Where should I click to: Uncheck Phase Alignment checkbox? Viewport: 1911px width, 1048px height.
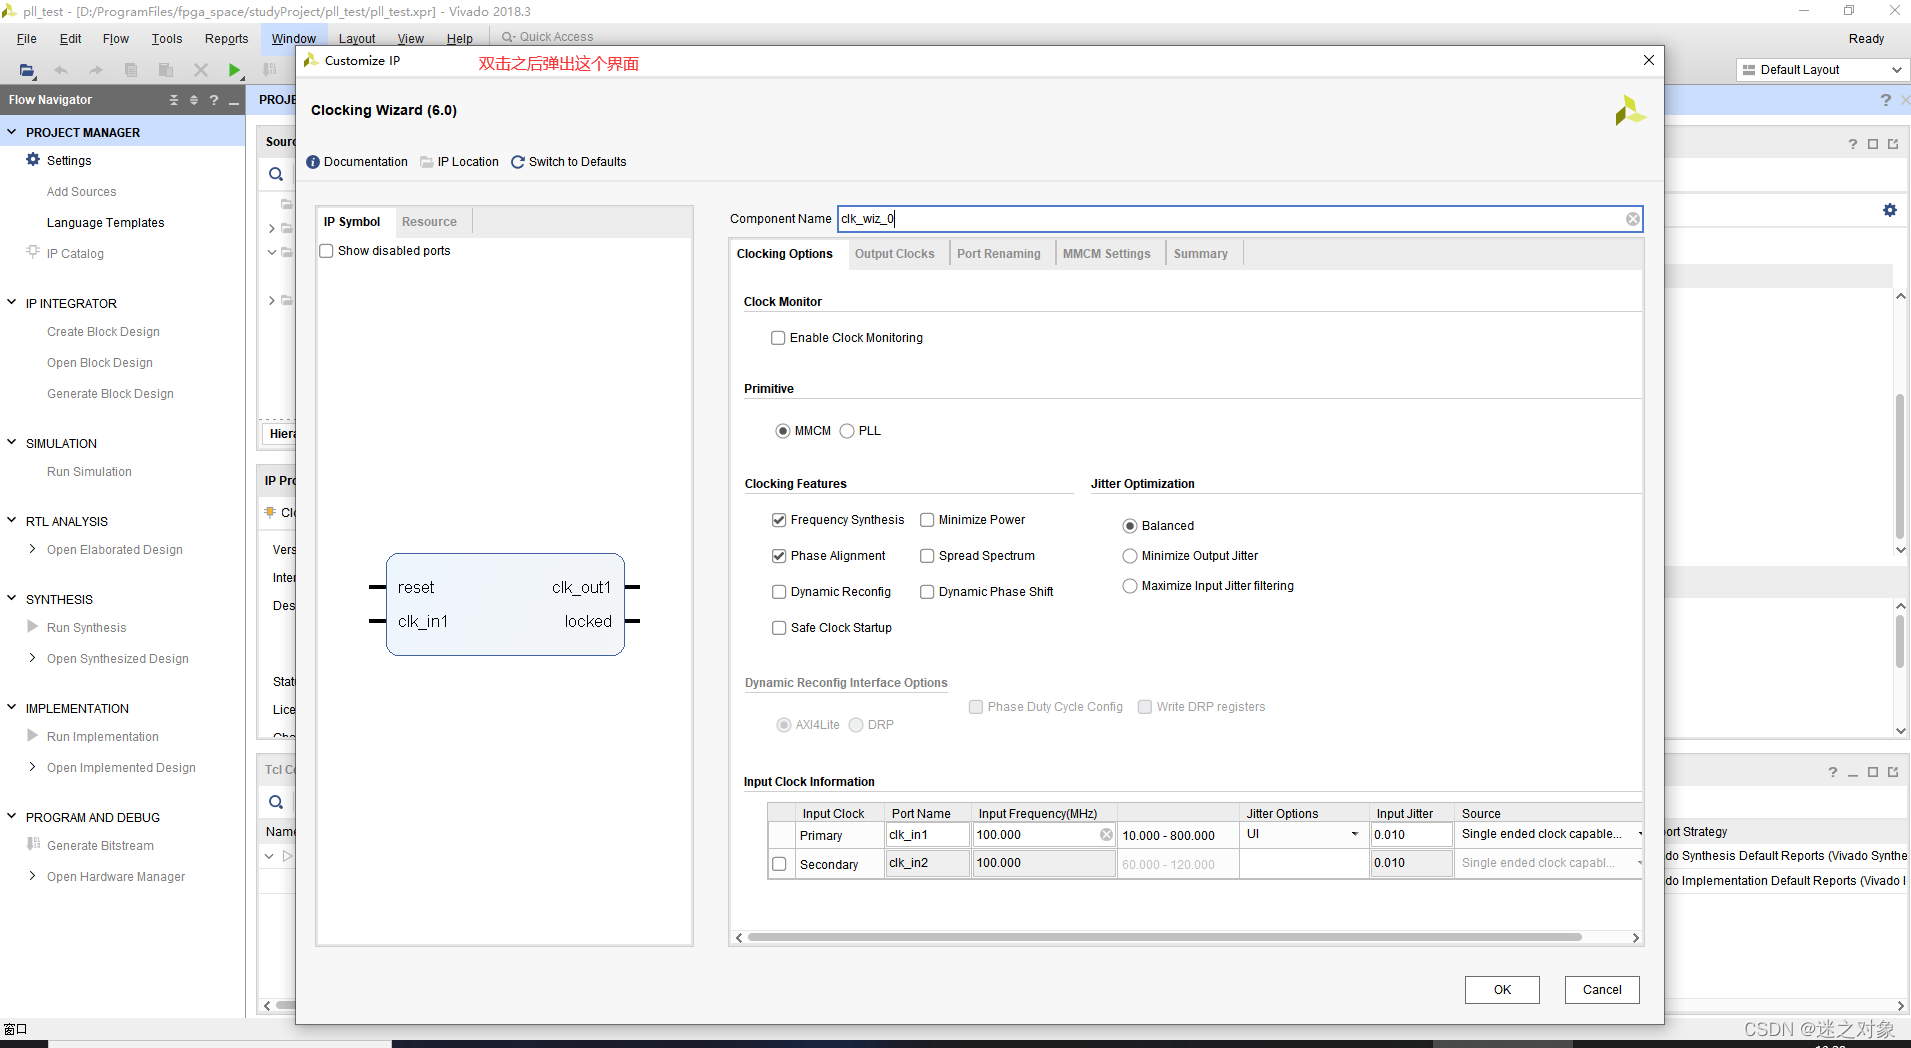[x=779, y=556]
